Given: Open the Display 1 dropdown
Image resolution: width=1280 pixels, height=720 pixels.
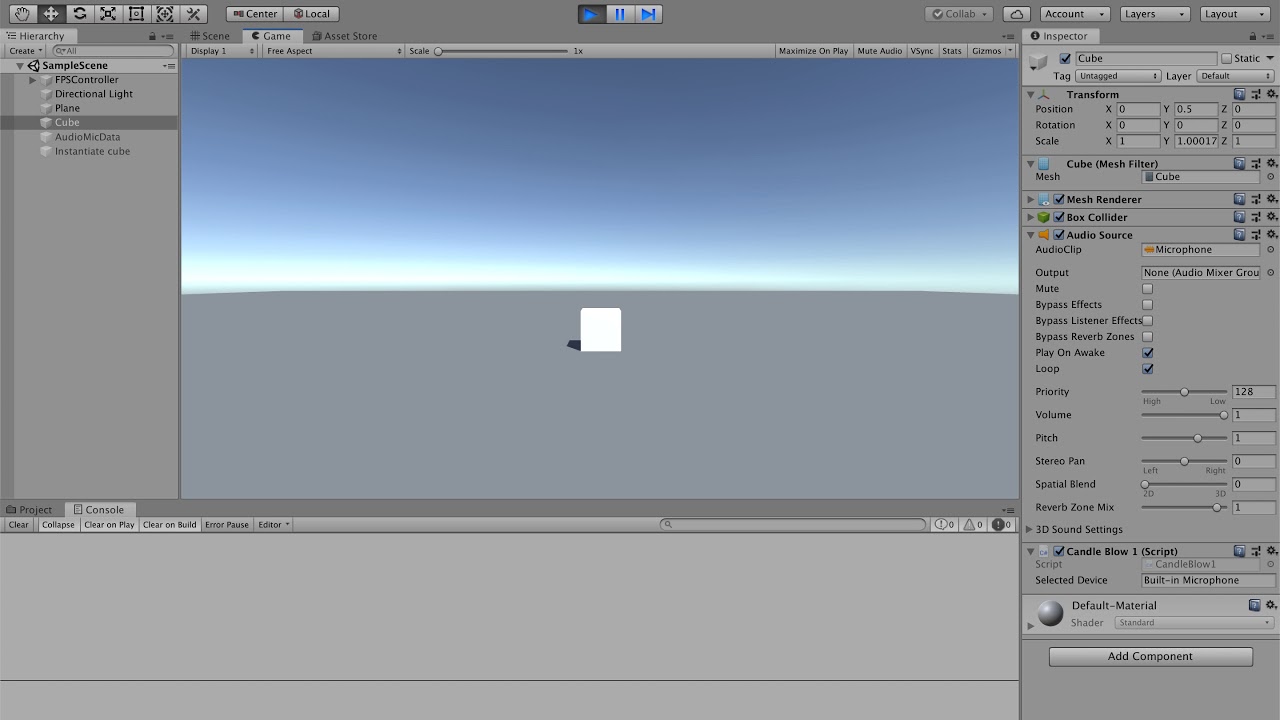Looking at the screenshot, I should 222,51.
